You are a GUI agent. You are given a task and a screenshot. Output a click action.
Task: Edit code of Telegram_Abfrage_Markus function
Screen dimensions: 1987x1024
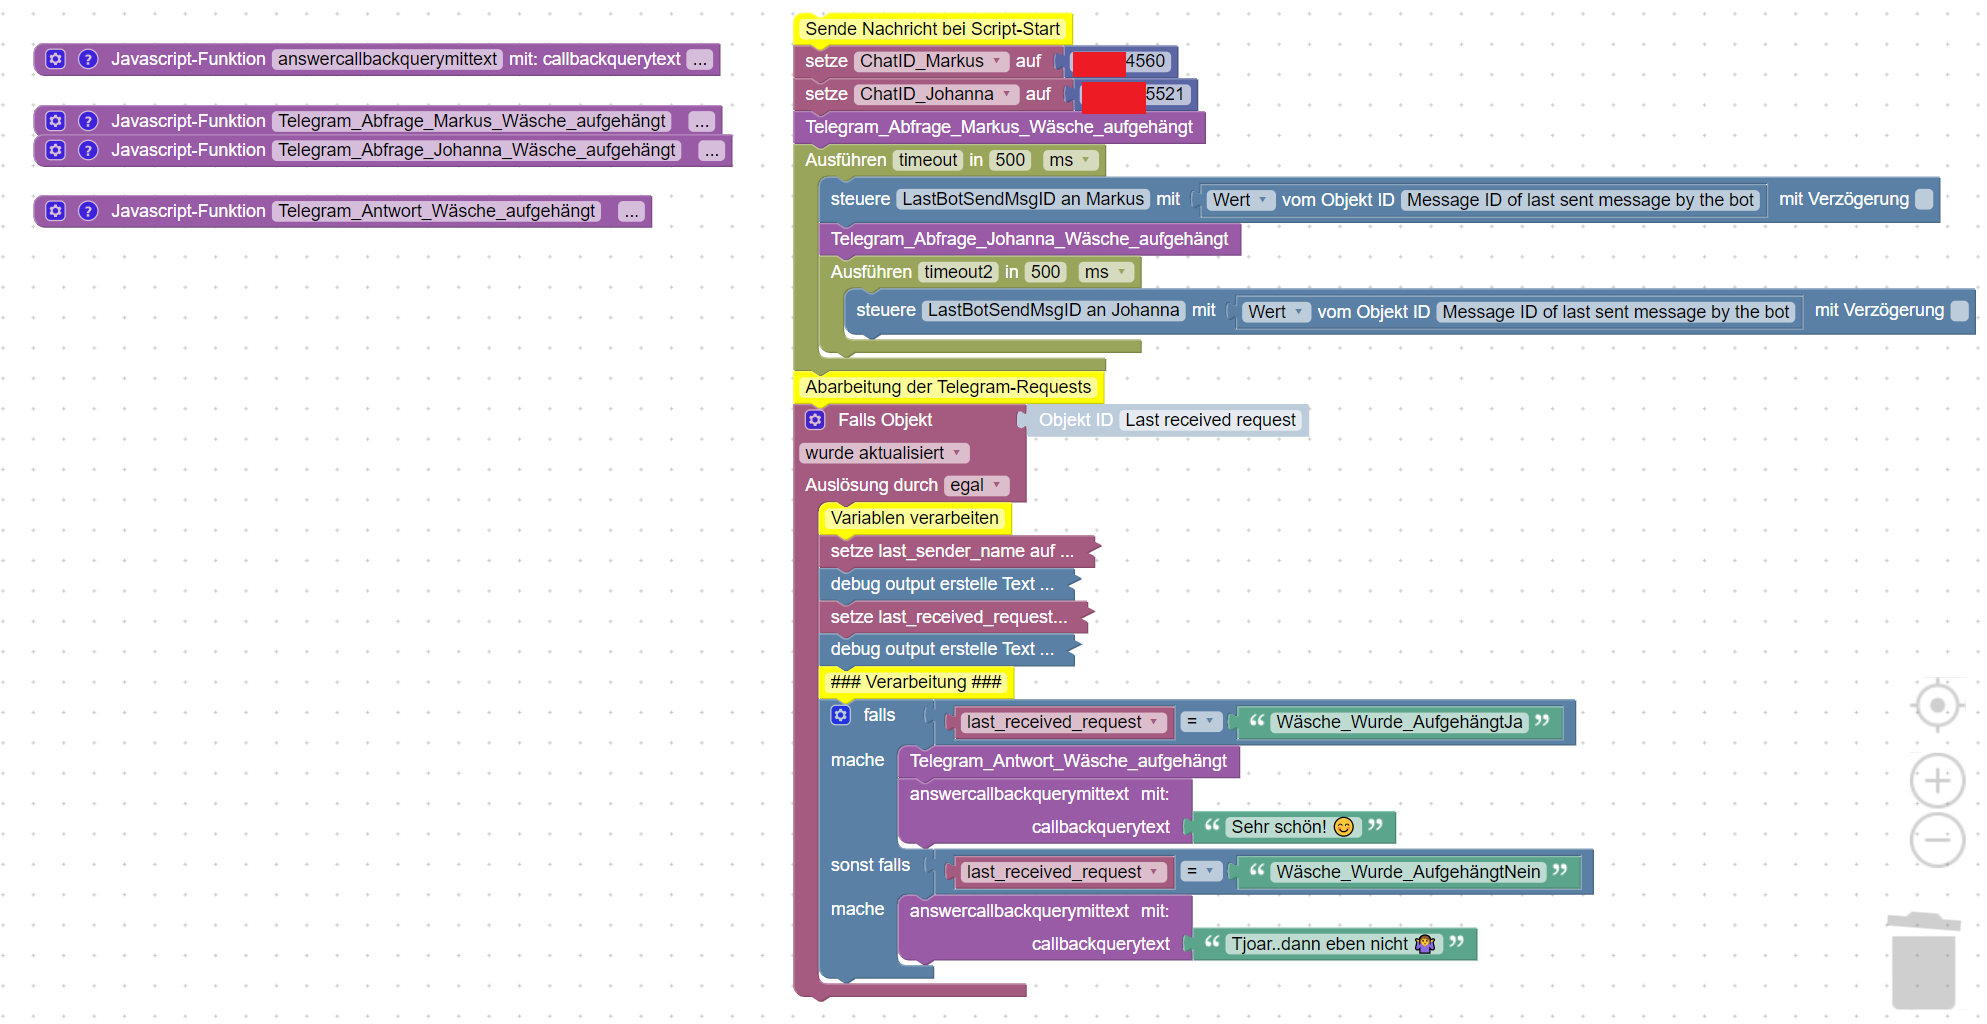click(702, 121)
